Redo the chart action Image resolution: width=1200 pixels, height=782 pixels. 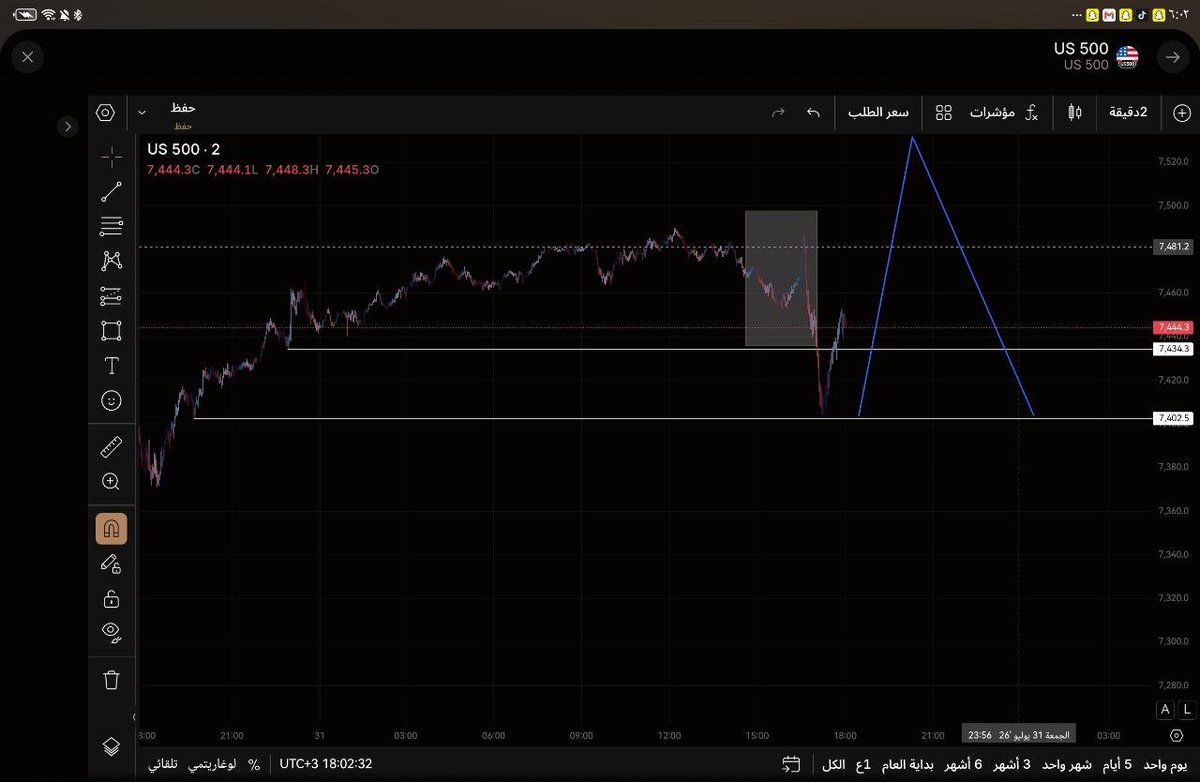point(779,113)
